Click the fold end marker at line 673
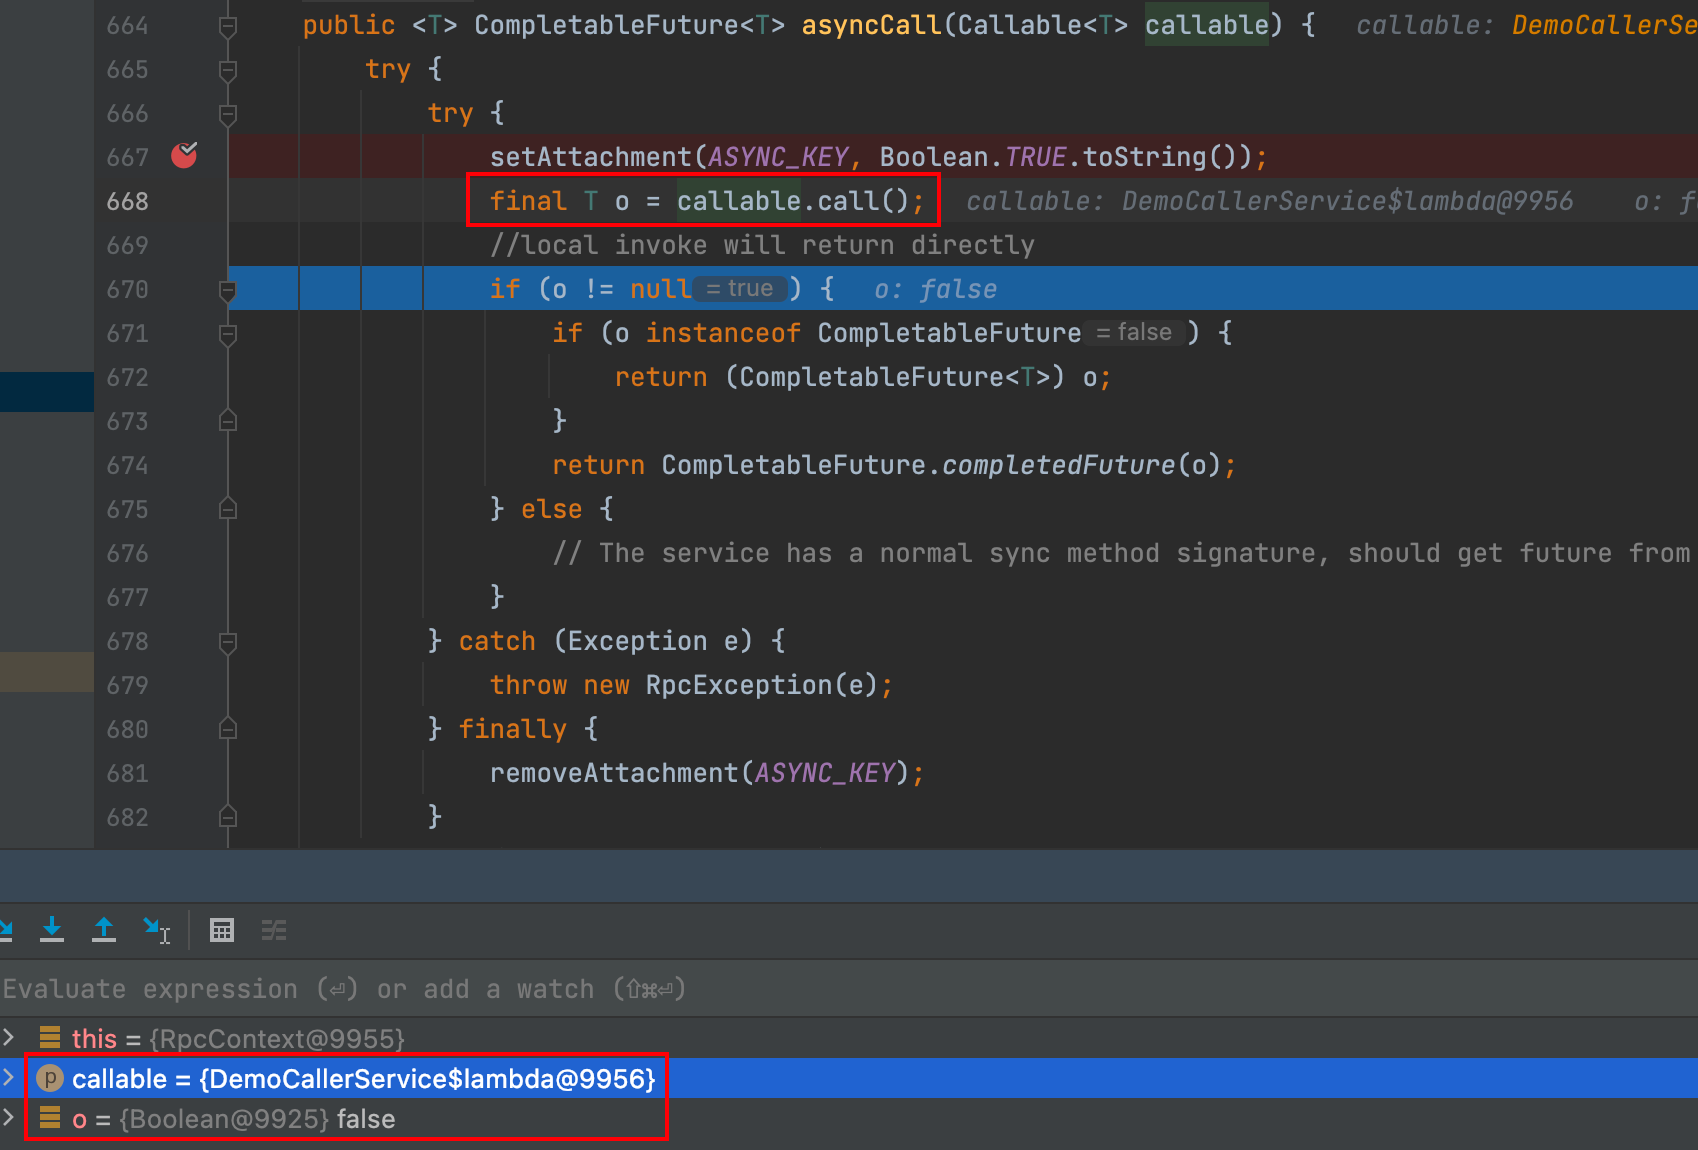1698x1150 pixels. point(228,421)
